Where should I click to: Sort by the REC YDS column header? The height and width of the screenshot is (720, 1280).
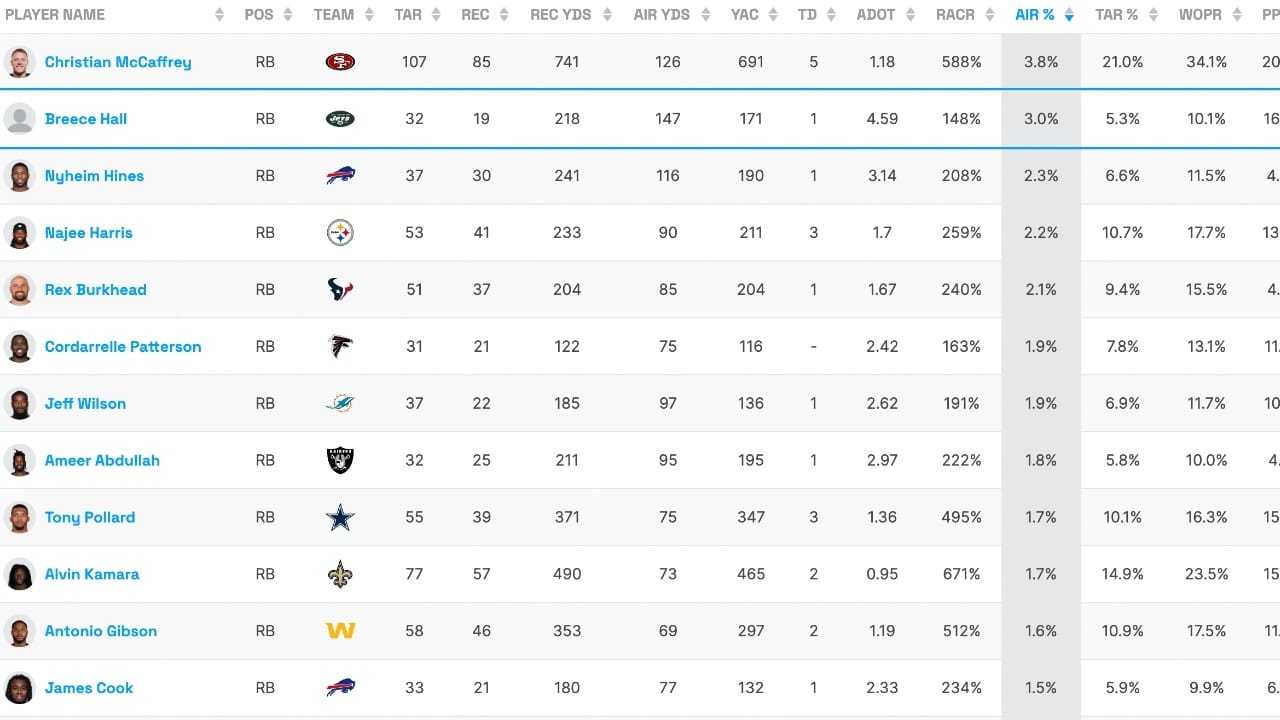pyautogui.click(x=560, y=15)
